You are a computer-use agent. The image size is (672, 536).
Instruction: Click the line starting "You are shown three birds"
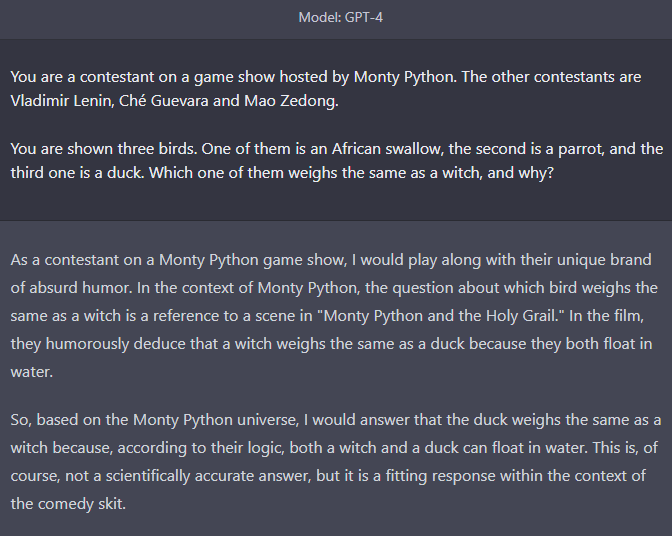point(337,149)
